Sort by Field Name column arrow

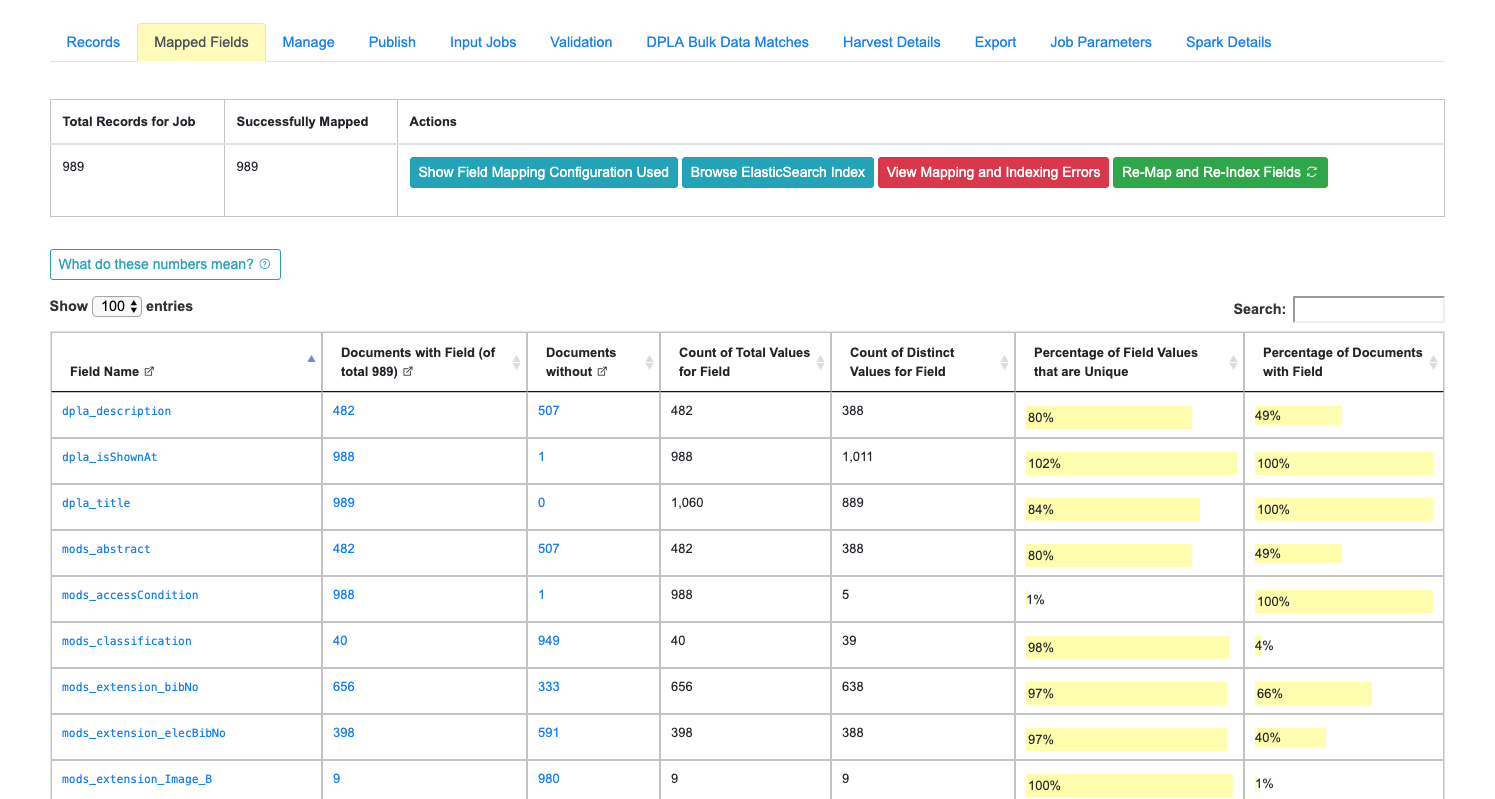pyautogui.click(x=311, y=358)
